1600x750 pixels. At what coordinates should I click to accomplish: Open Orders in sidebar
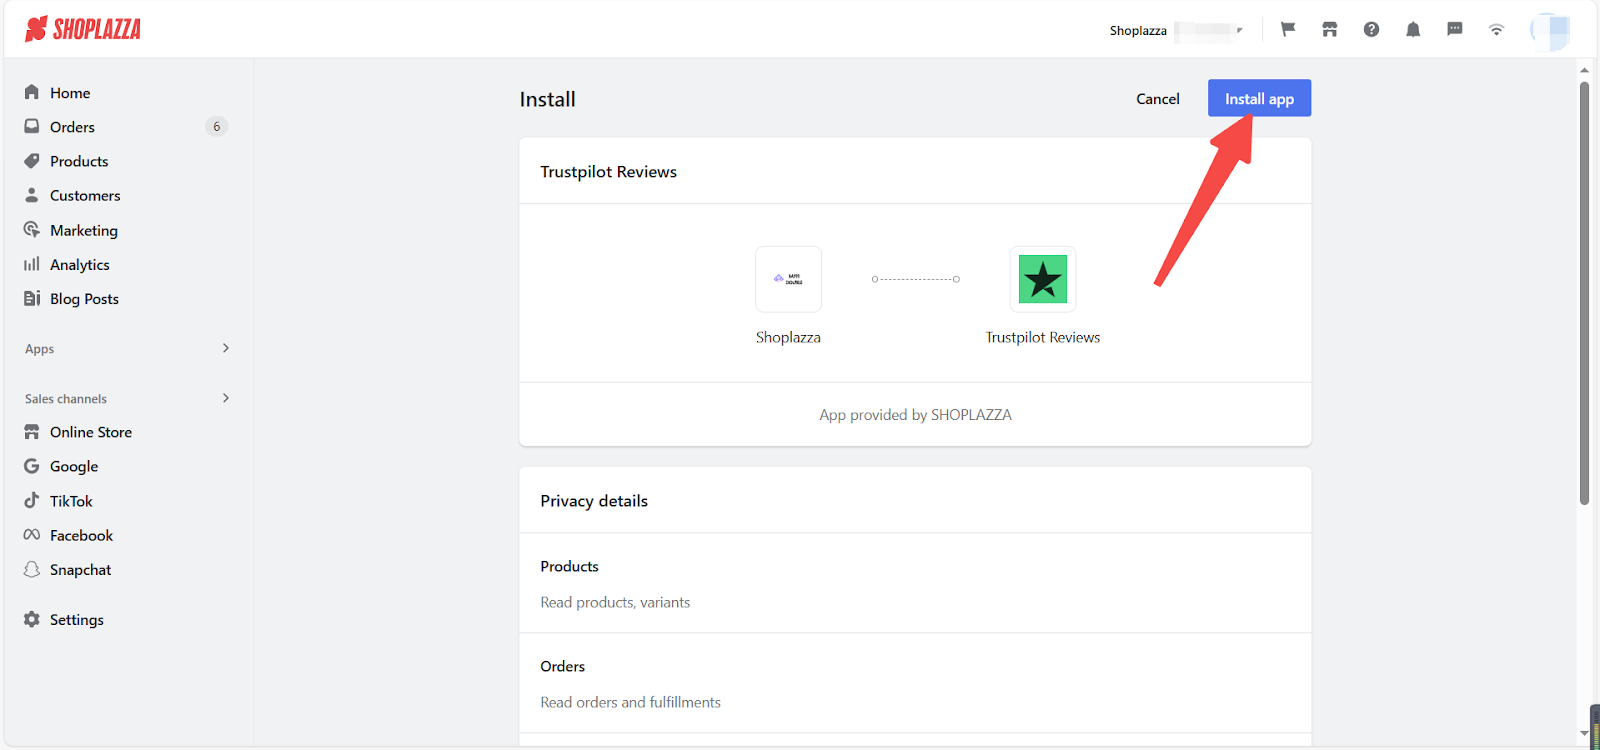point(72,127)
